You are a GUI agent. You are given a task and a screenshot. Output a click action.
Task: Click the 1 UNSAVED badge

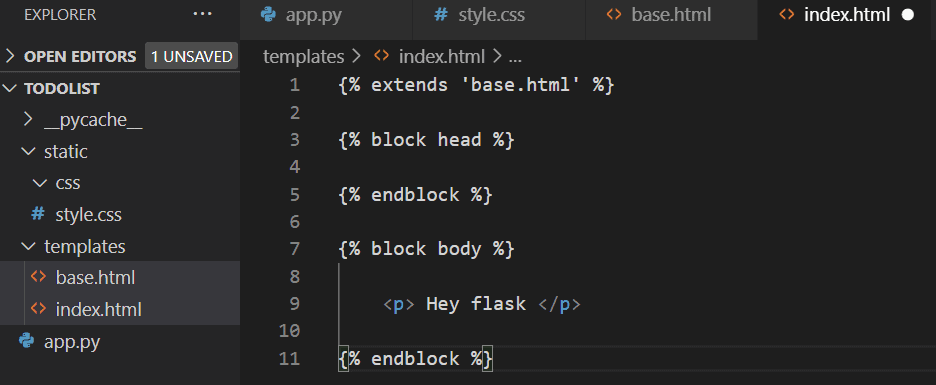click(191, 56)
